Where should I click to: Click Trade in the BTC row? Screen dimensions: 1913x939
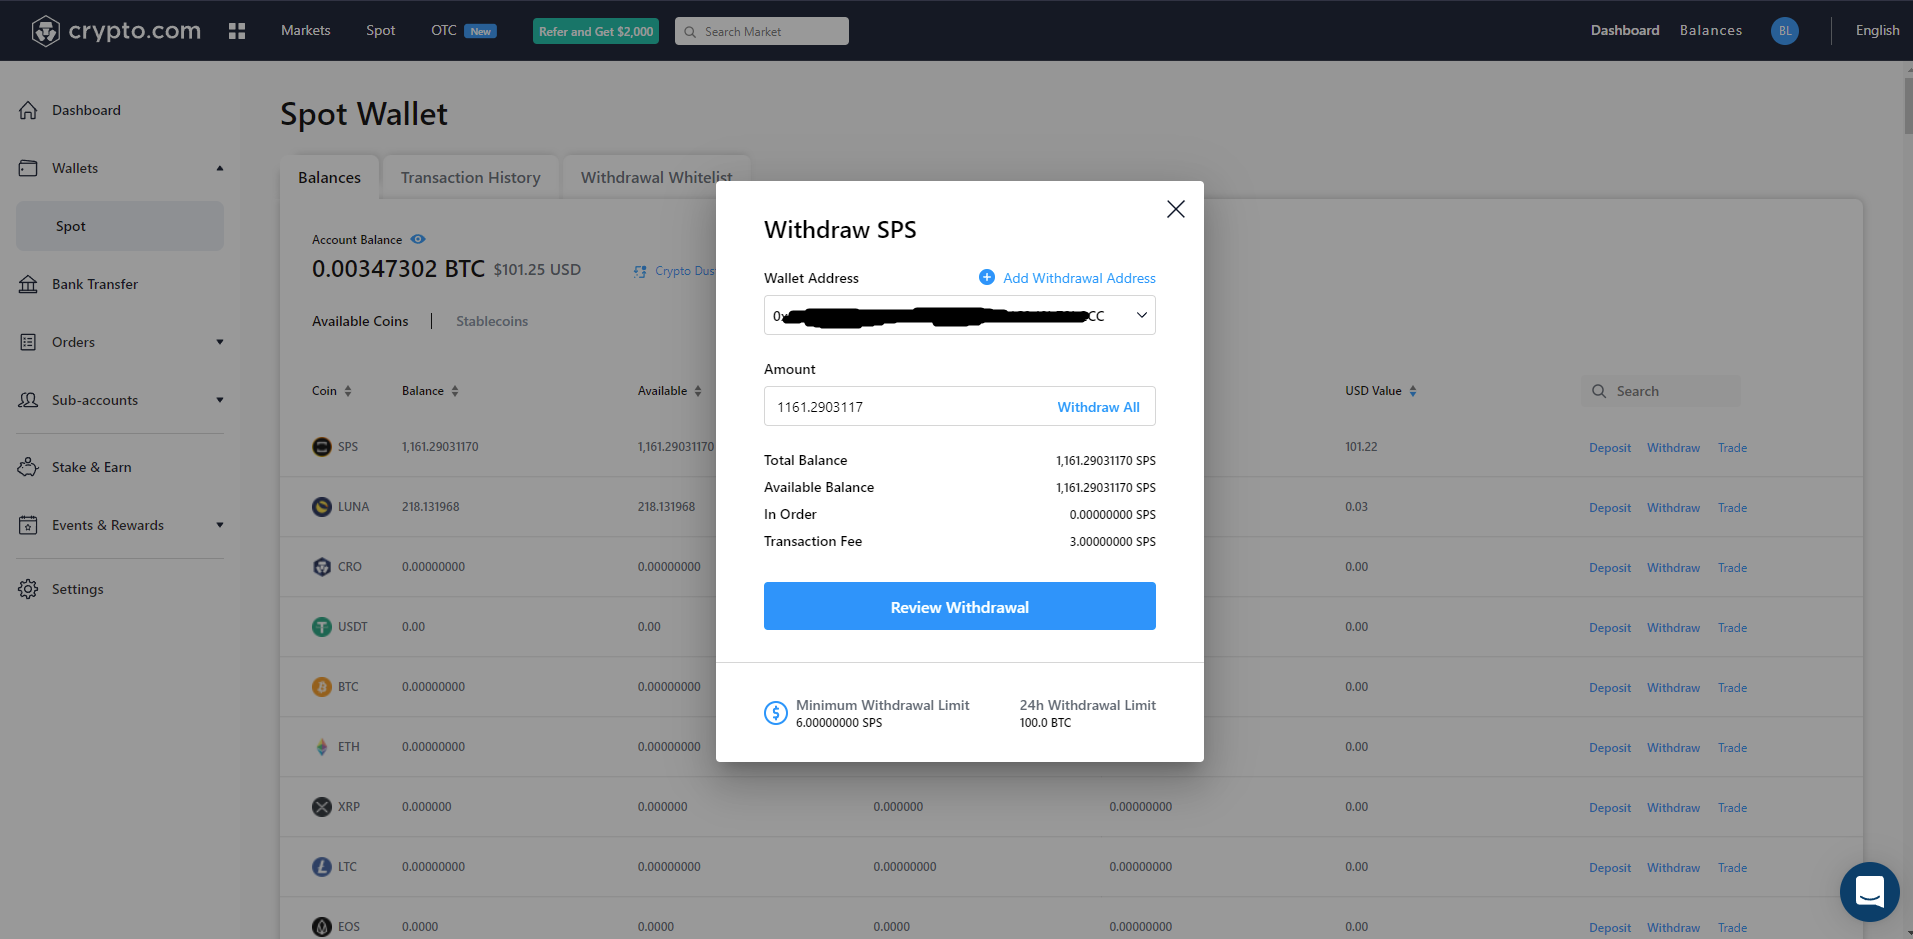(x=1732, y=688)
